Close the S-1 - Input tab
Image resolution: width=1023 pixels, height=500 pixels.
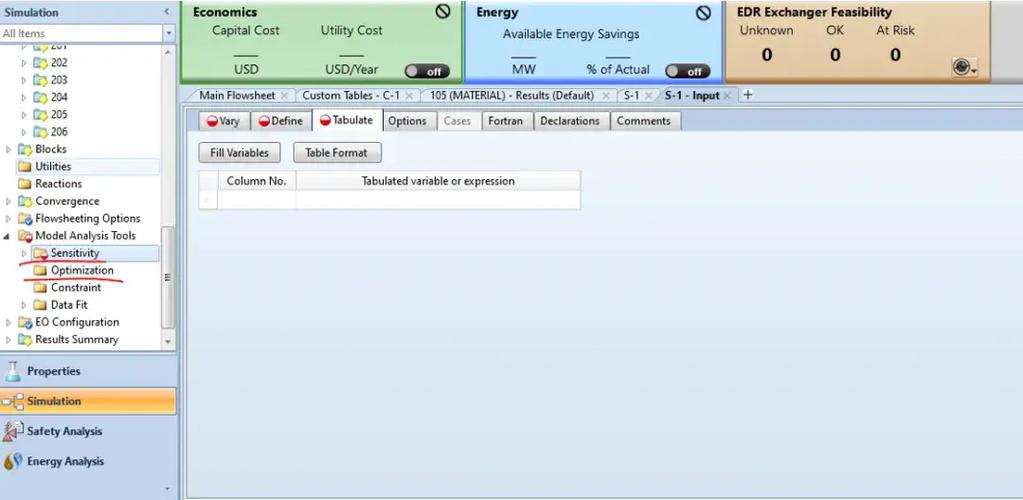(x=727, y=95)
